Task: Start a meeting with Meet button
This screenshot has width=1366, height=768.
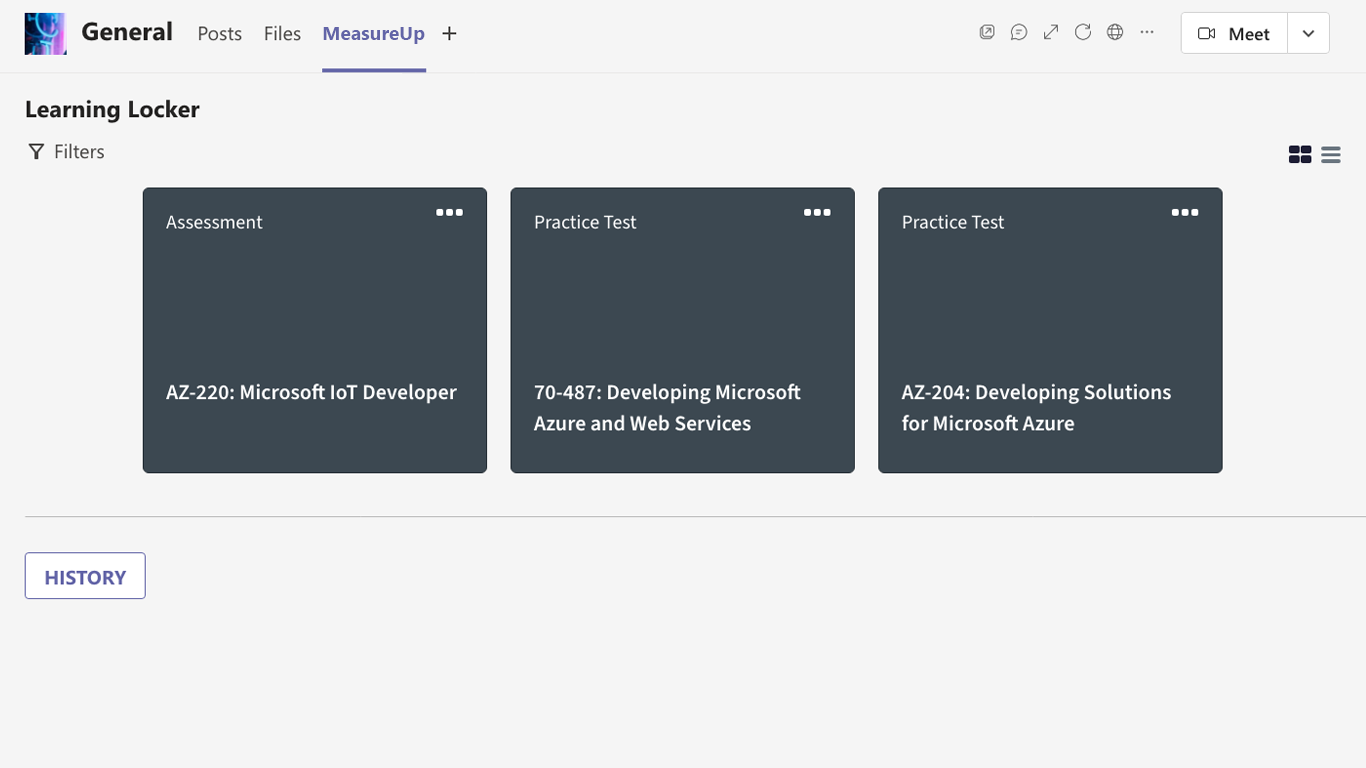Action: tap(1234, 33)
